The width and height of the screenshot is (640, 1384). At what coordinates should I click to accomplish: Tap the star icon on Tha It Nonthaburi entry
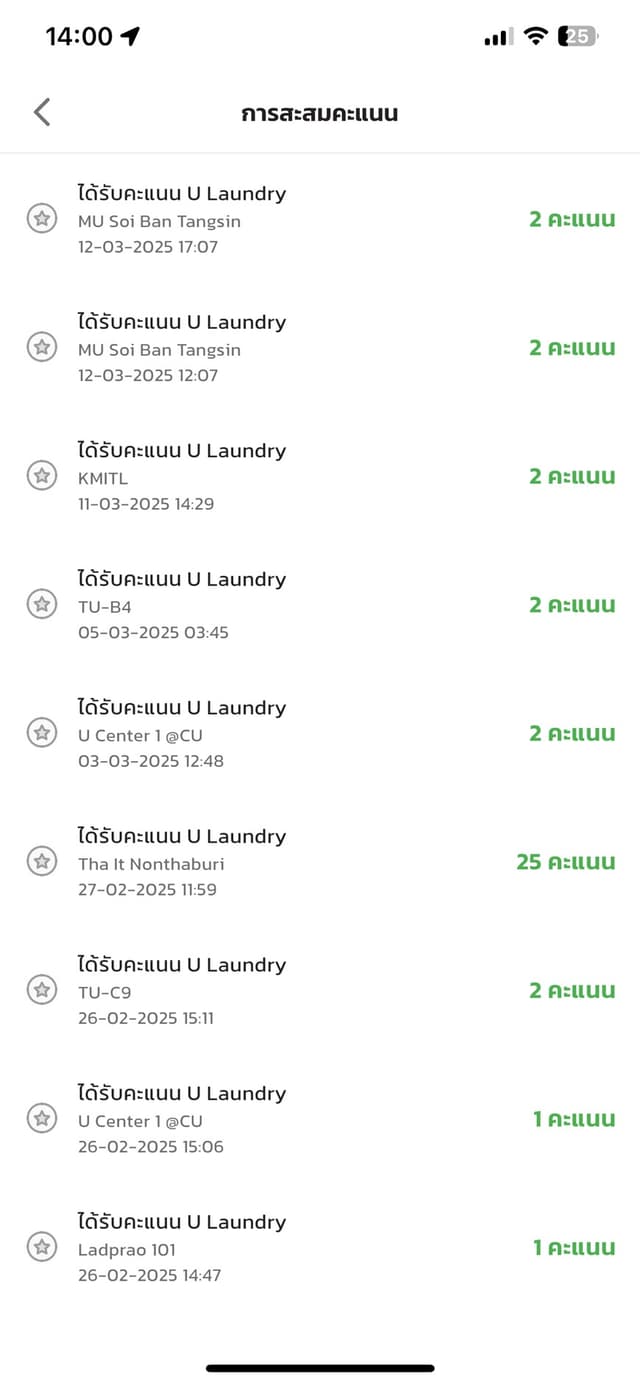coord(41,861)
